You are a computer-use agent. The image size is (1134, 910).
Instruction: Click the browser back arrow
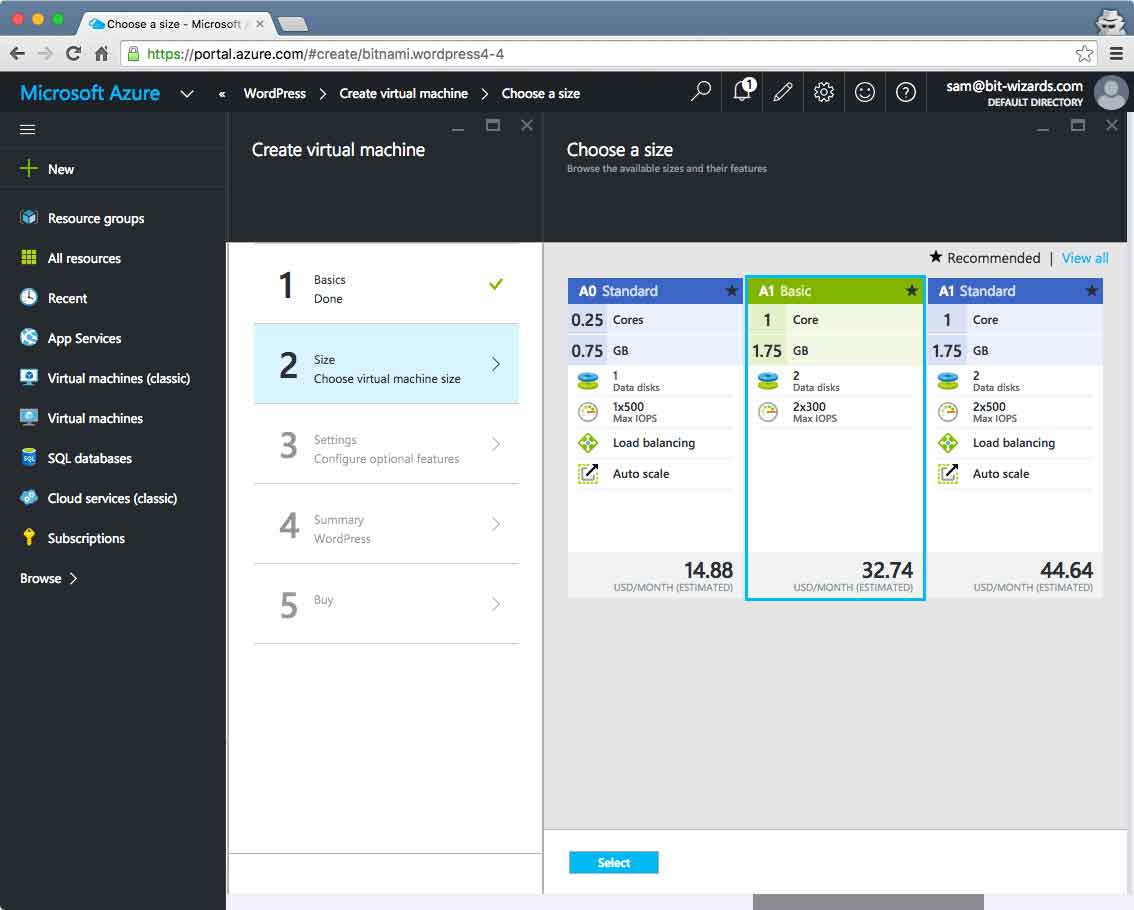17,54
